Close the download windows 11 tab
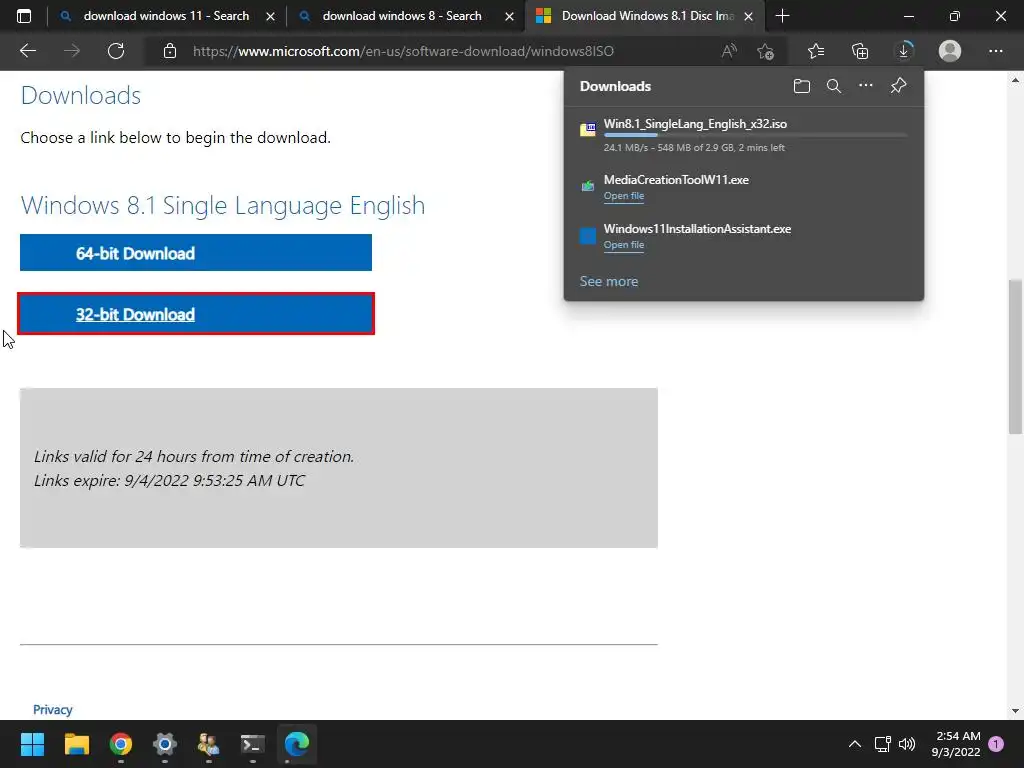This screenshot has width=1024, height=768. tap(270, 17)
